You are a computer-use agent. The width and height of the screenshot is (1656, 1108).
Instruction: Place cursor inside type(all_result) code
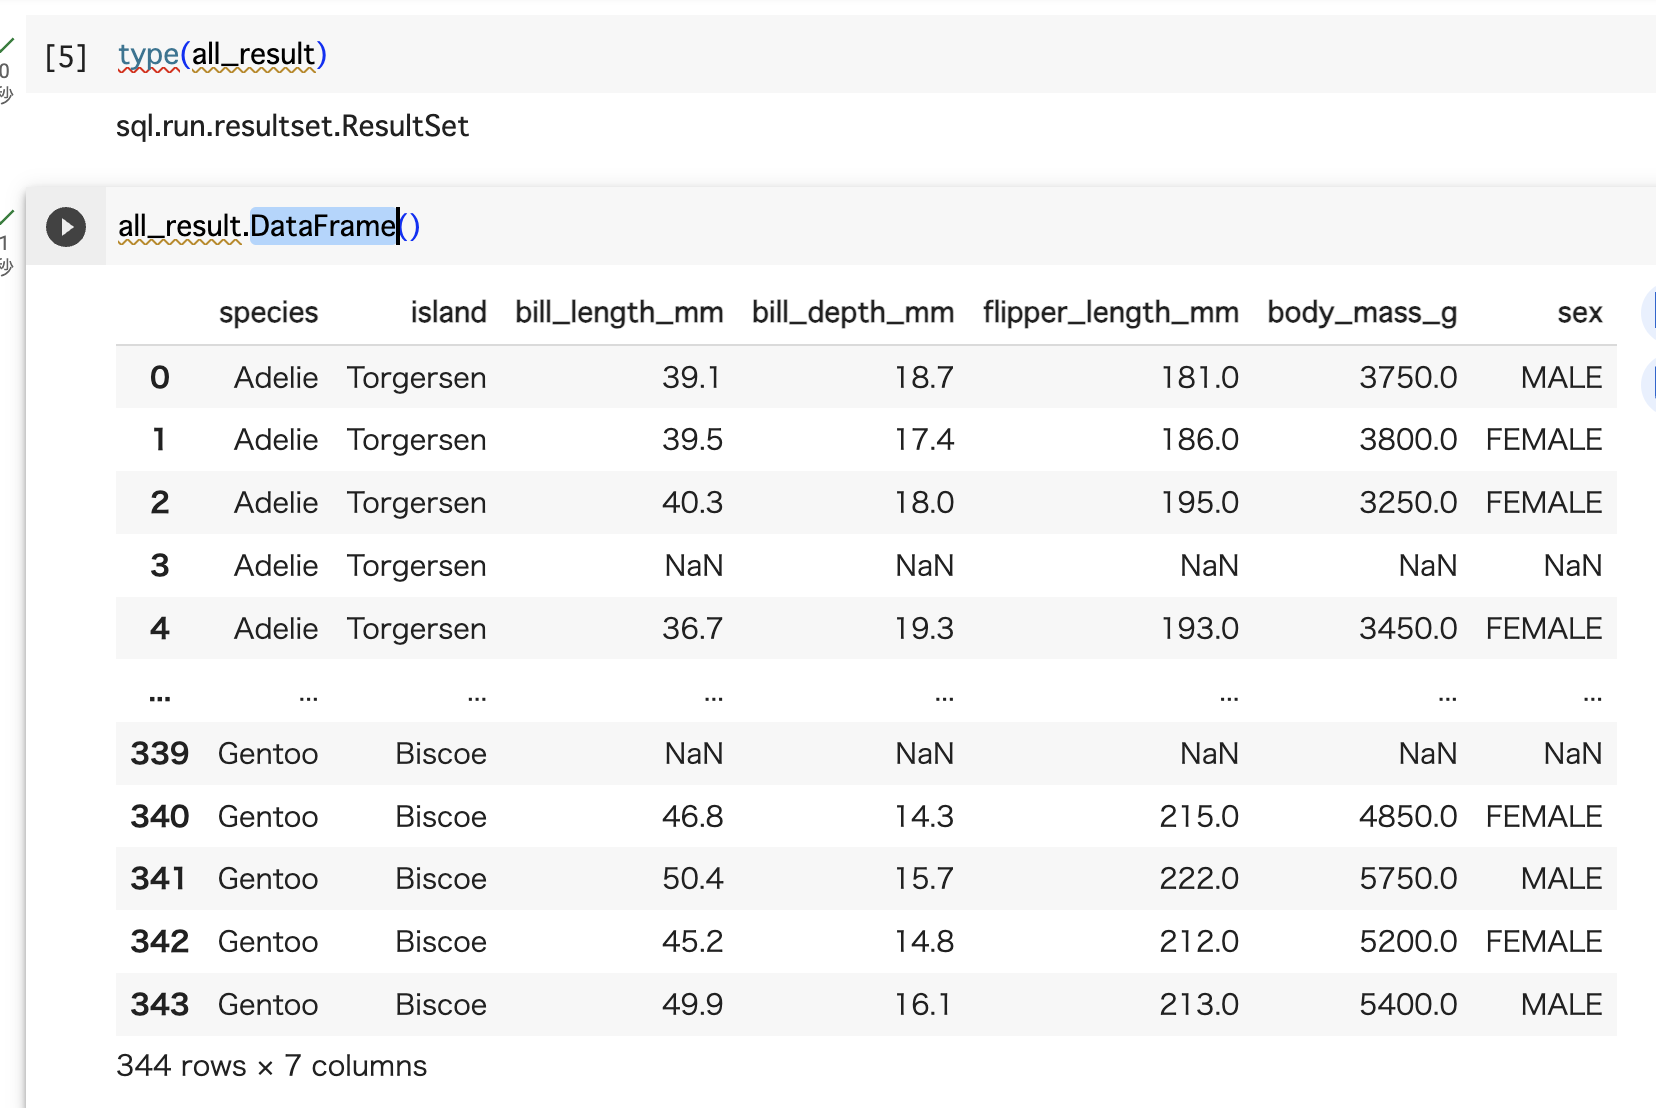(220, 56)
